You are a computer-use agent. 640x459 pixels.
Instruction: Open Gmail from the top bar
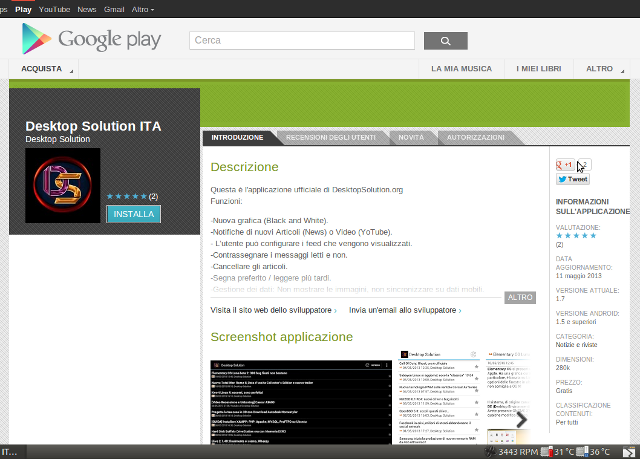(x=114, y=9)
